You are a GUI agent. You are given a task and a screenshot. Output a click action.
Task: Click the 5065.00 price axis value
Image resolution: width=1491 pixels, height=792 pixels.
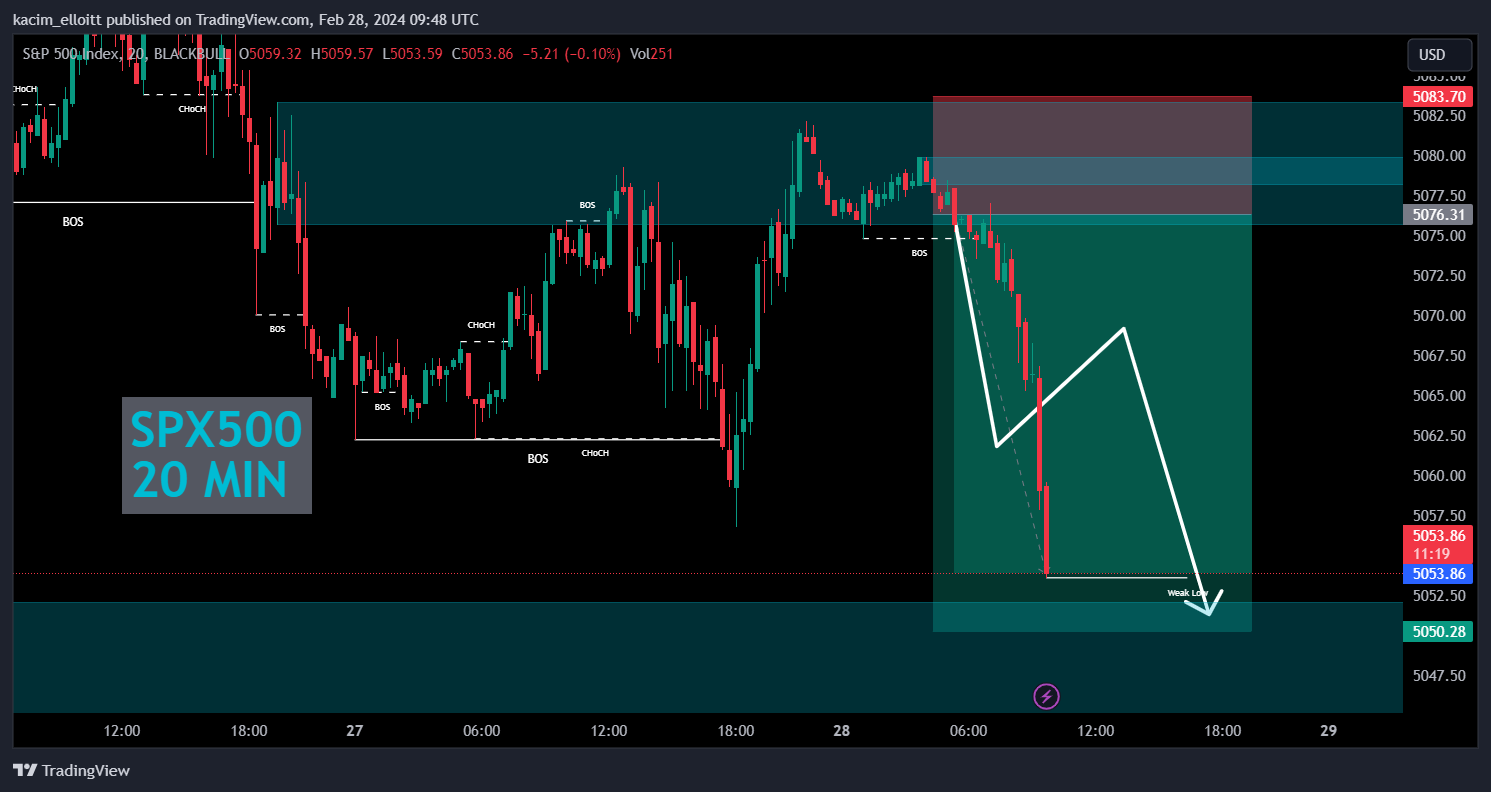[1441, 396]
